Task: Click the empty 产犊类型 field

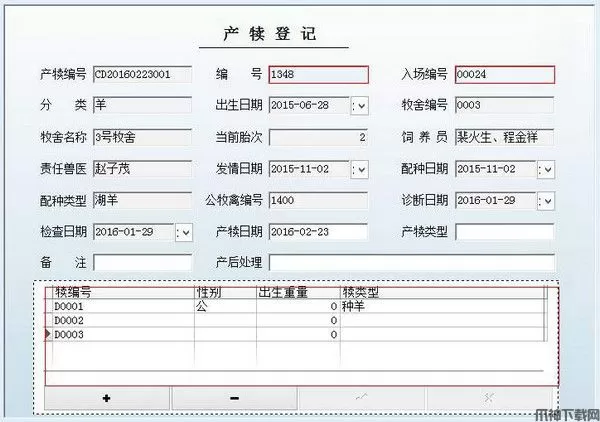Action: (504, 232)
